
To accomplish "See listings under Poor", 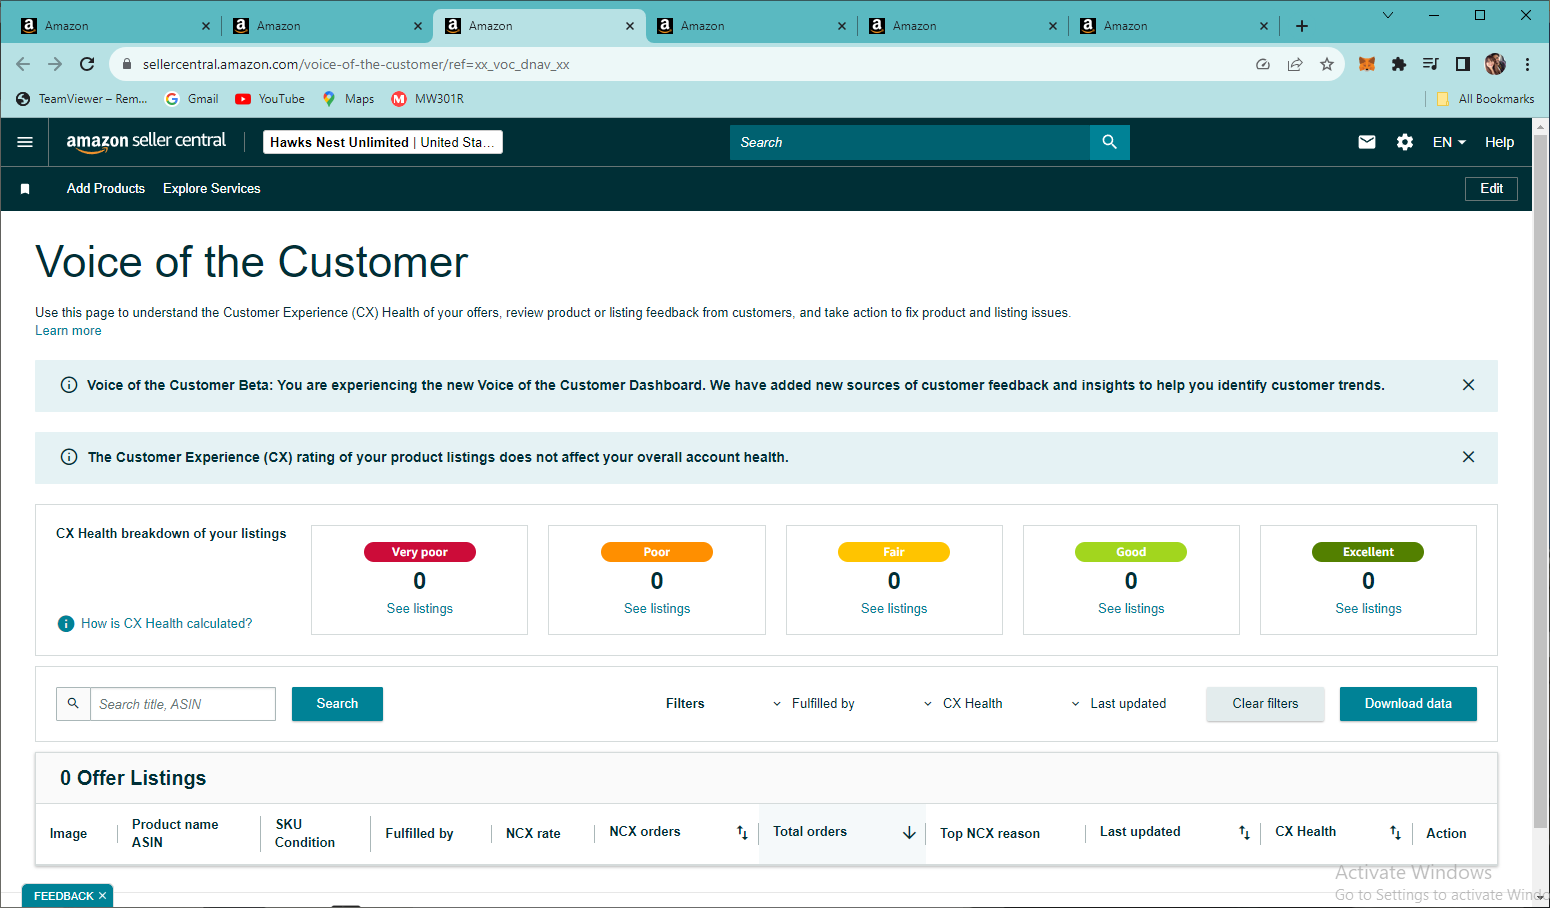I will coord(657,609).
